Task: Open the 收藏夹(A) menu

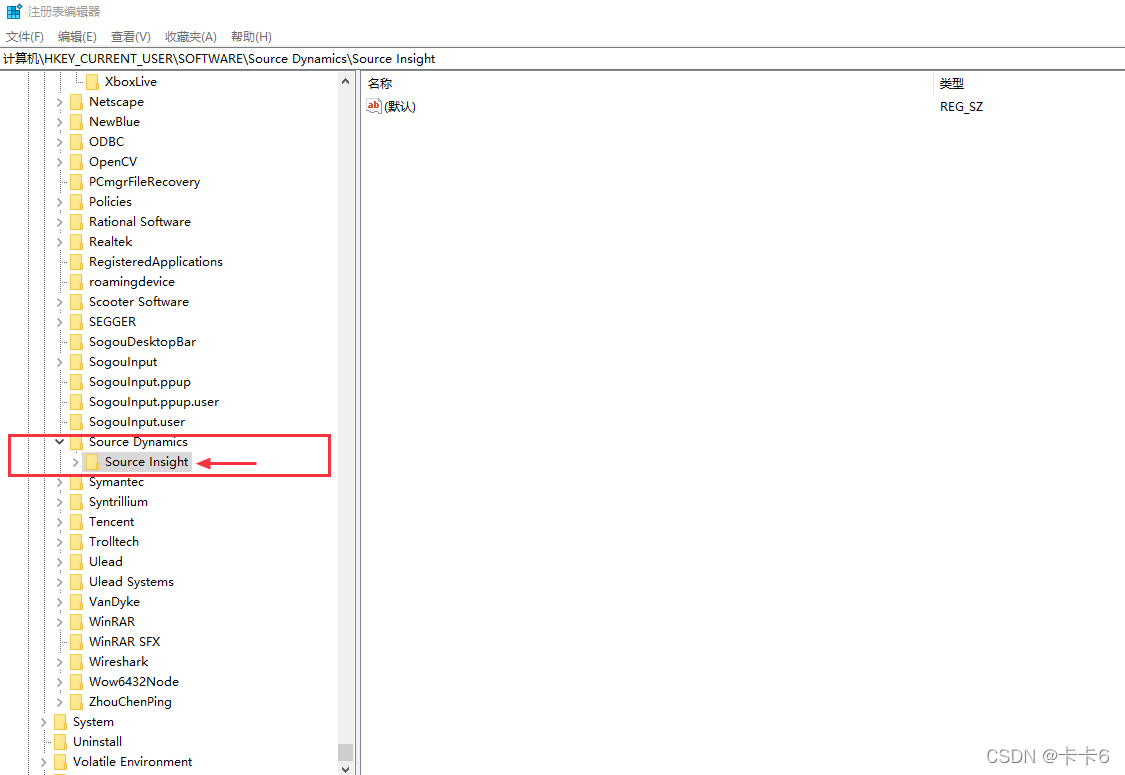Action: [191, 37]
